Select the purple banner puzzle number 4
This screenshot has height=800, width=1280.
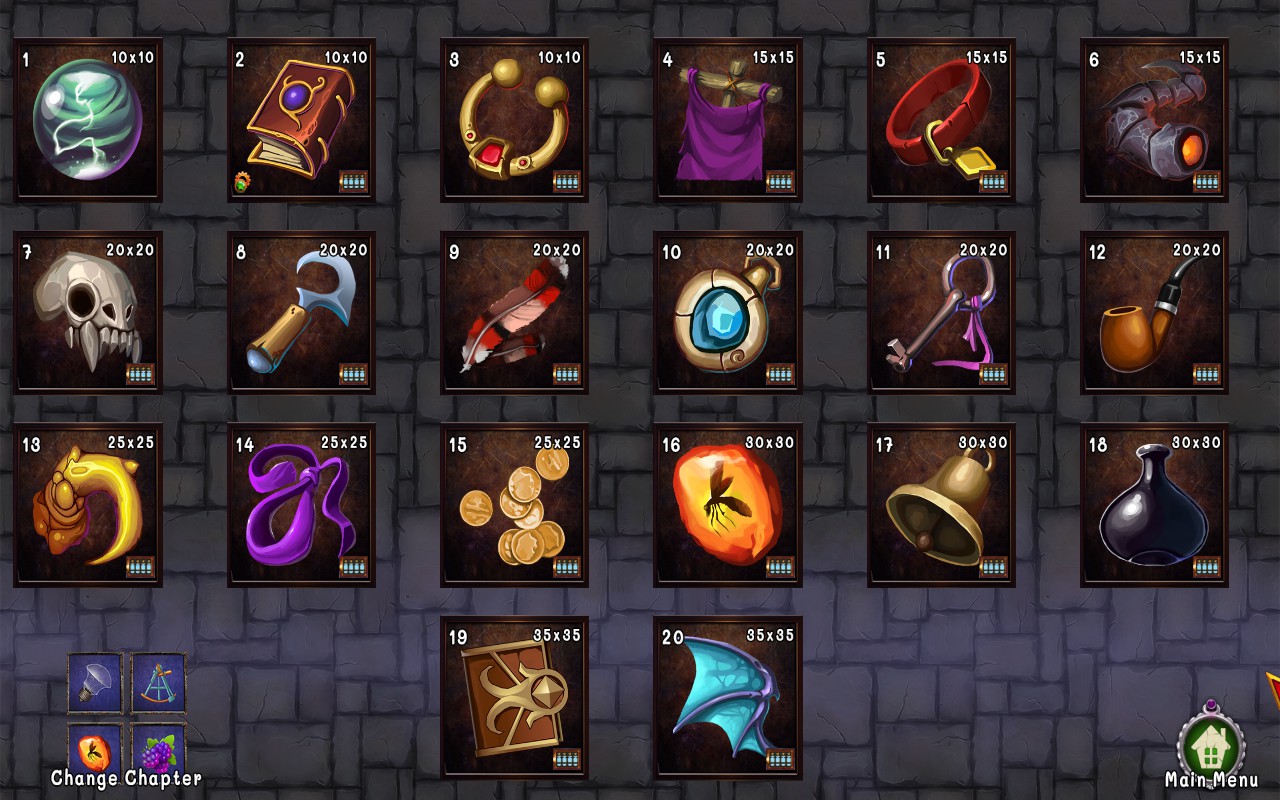[728, 120]
